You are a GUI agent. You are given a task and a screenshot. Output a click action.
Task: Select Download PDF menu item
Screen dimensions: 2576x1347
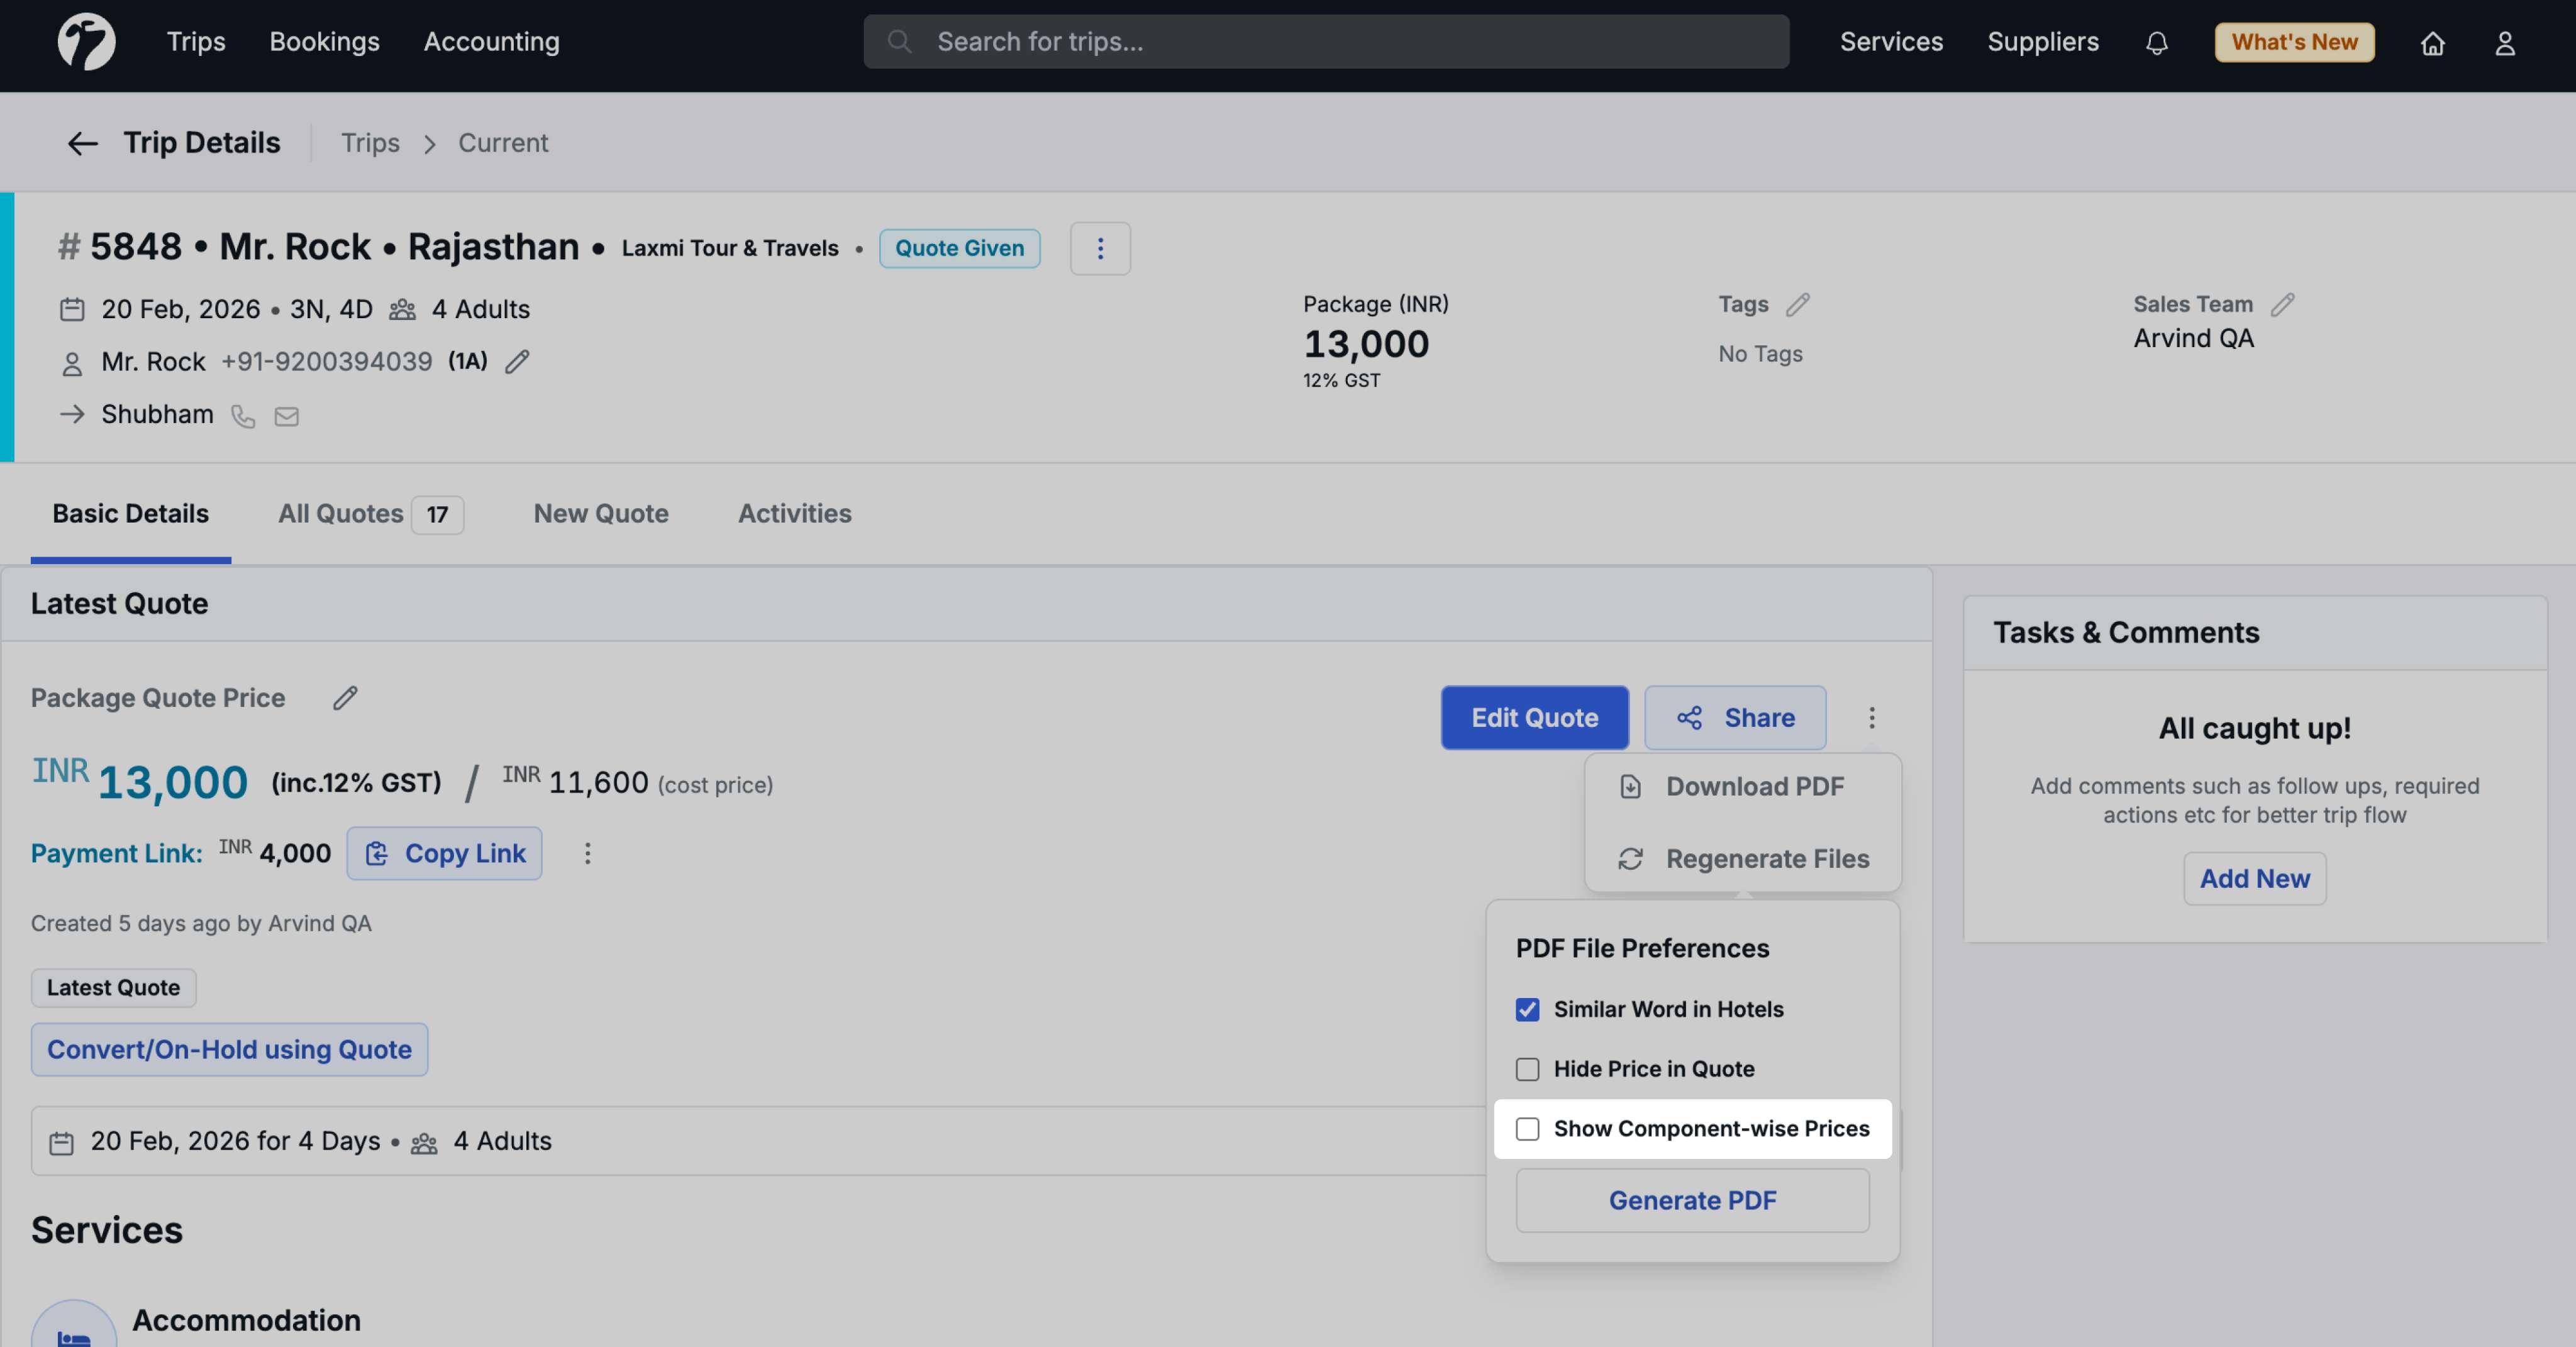pyautogui.click(x=1754, y=787)
